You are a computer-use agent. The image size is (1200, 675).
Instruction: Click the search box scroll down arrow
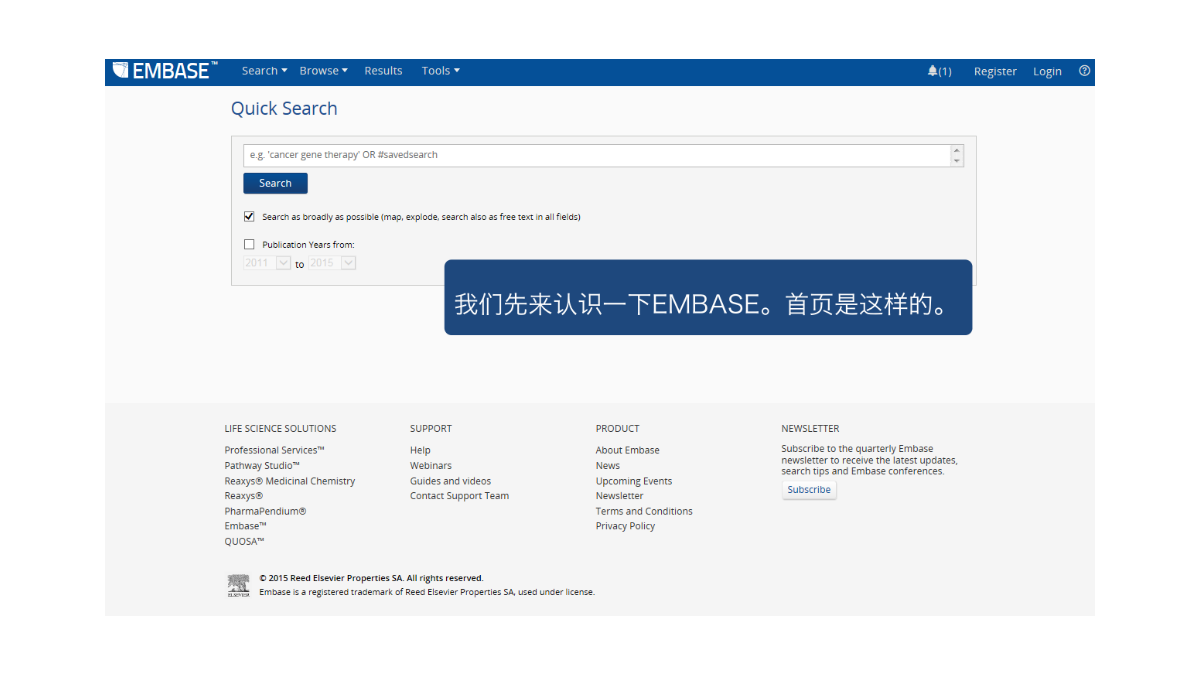tap(957, 161)
